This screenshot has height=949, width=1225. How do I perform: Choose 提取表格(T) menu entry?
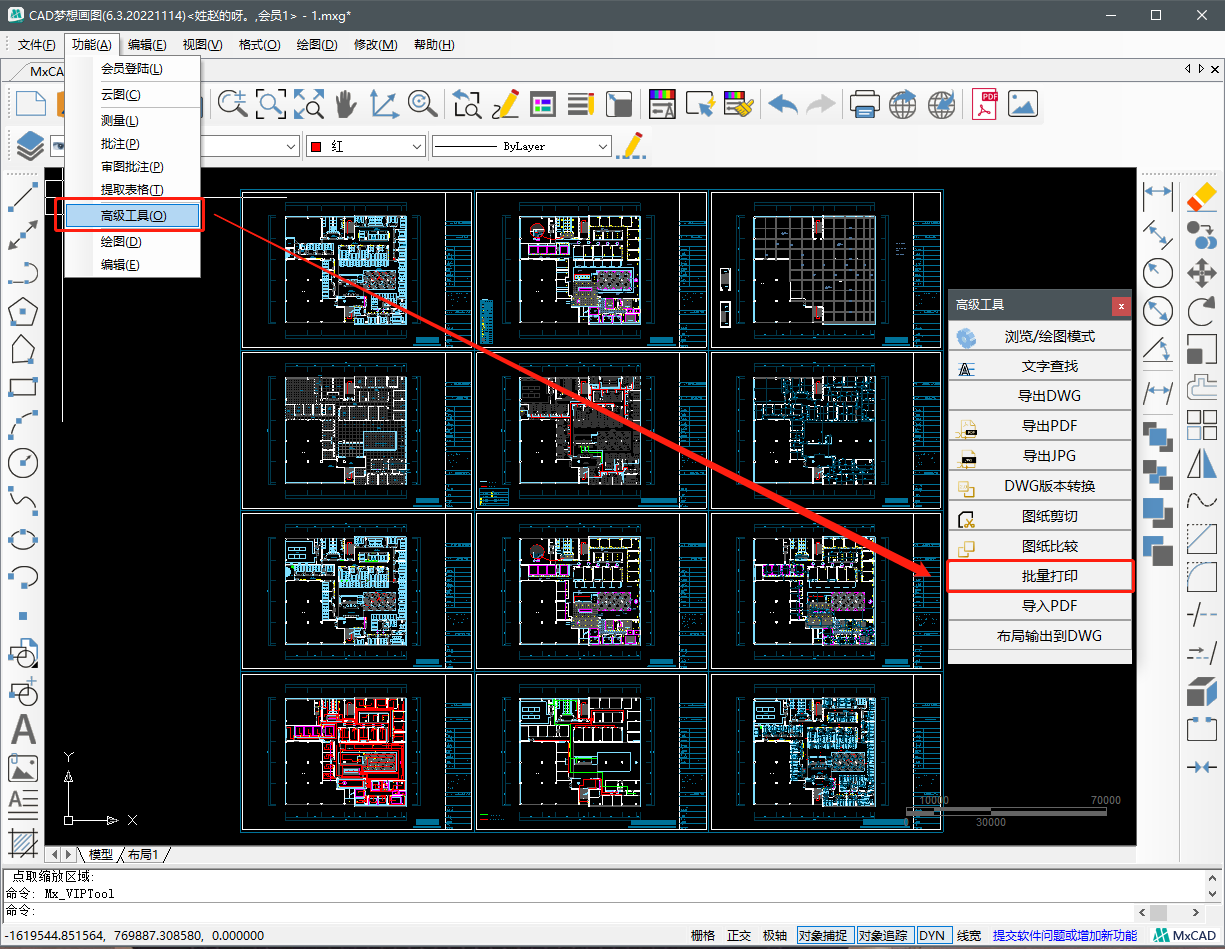point(132,190)
